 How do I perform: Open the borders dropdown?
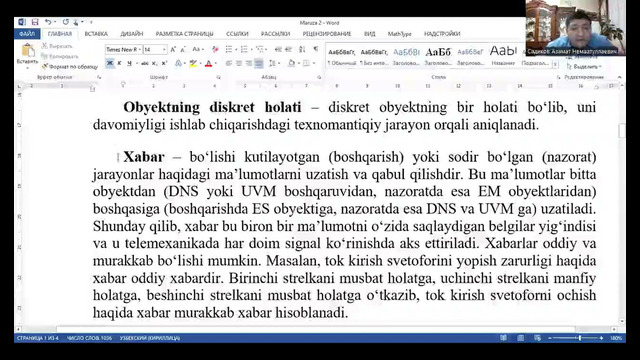(x=314, y=63)
